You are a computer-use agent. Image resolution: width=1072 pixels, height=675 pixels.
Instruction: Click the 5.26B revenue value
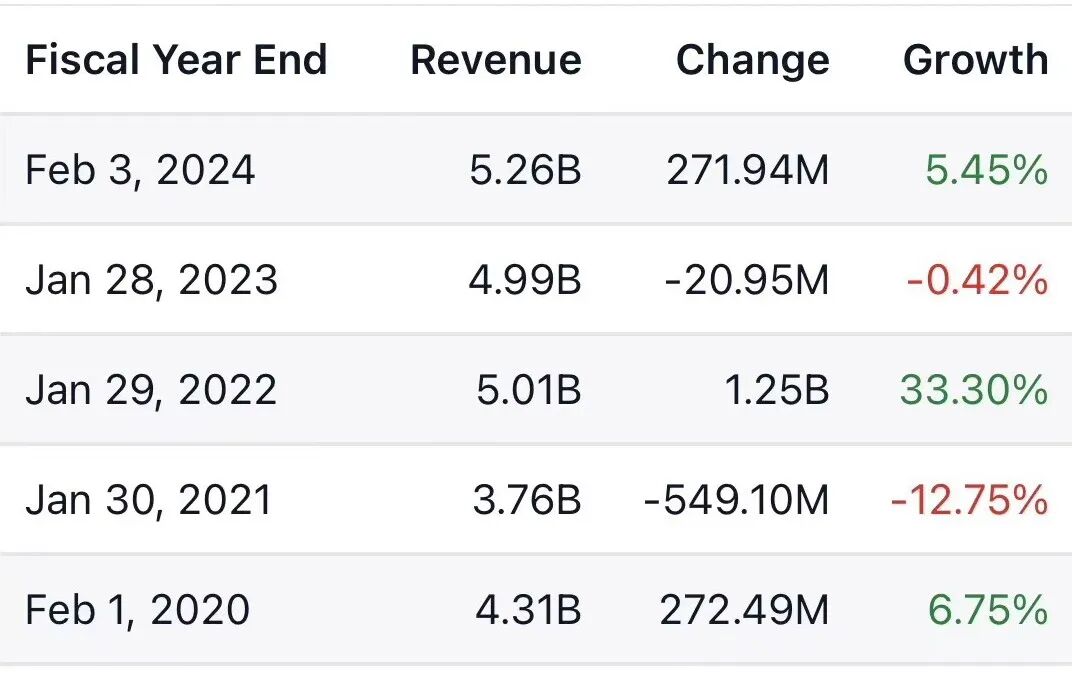[x=524, y=170]
